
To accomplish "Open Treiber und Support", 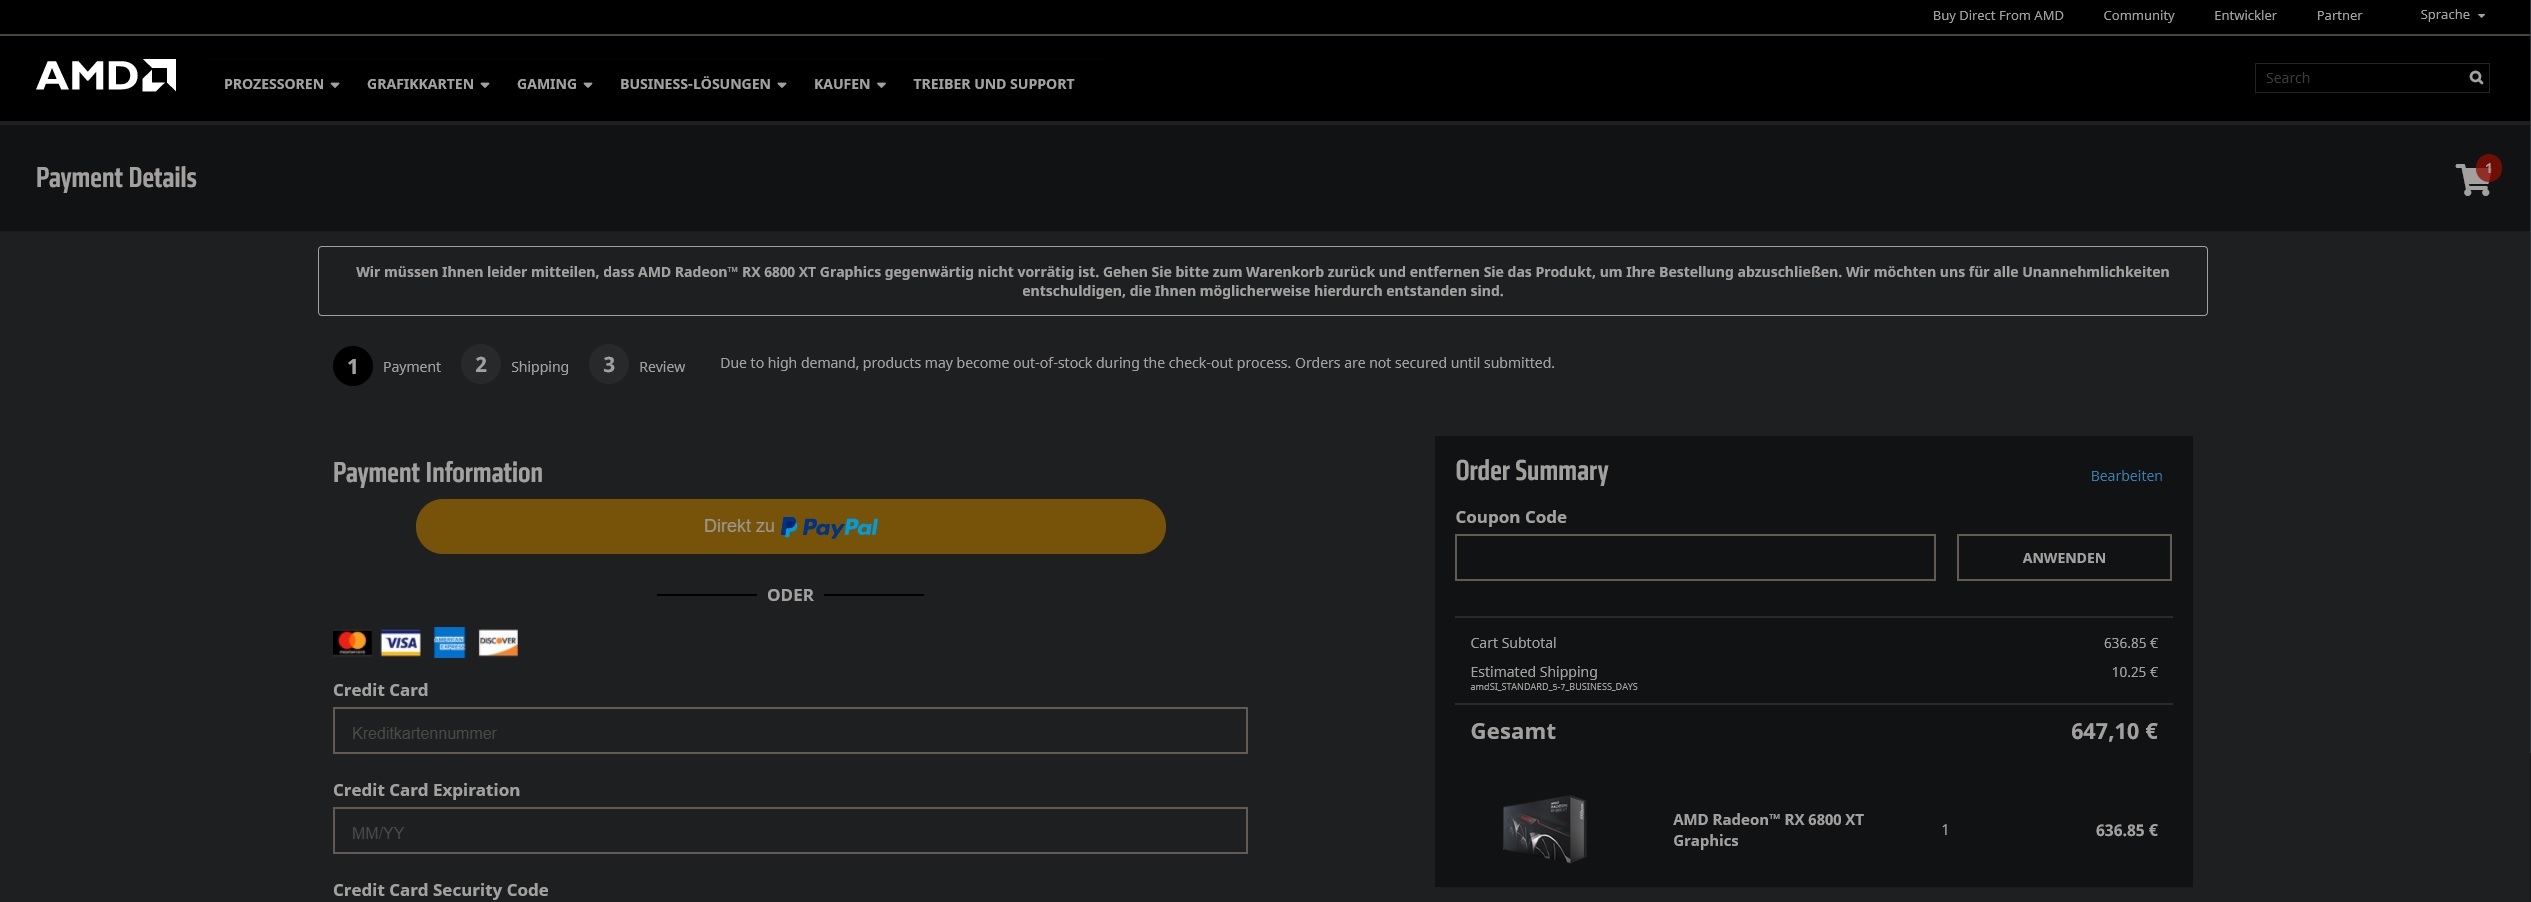I will pyautogui.click(x=993, y=84).
